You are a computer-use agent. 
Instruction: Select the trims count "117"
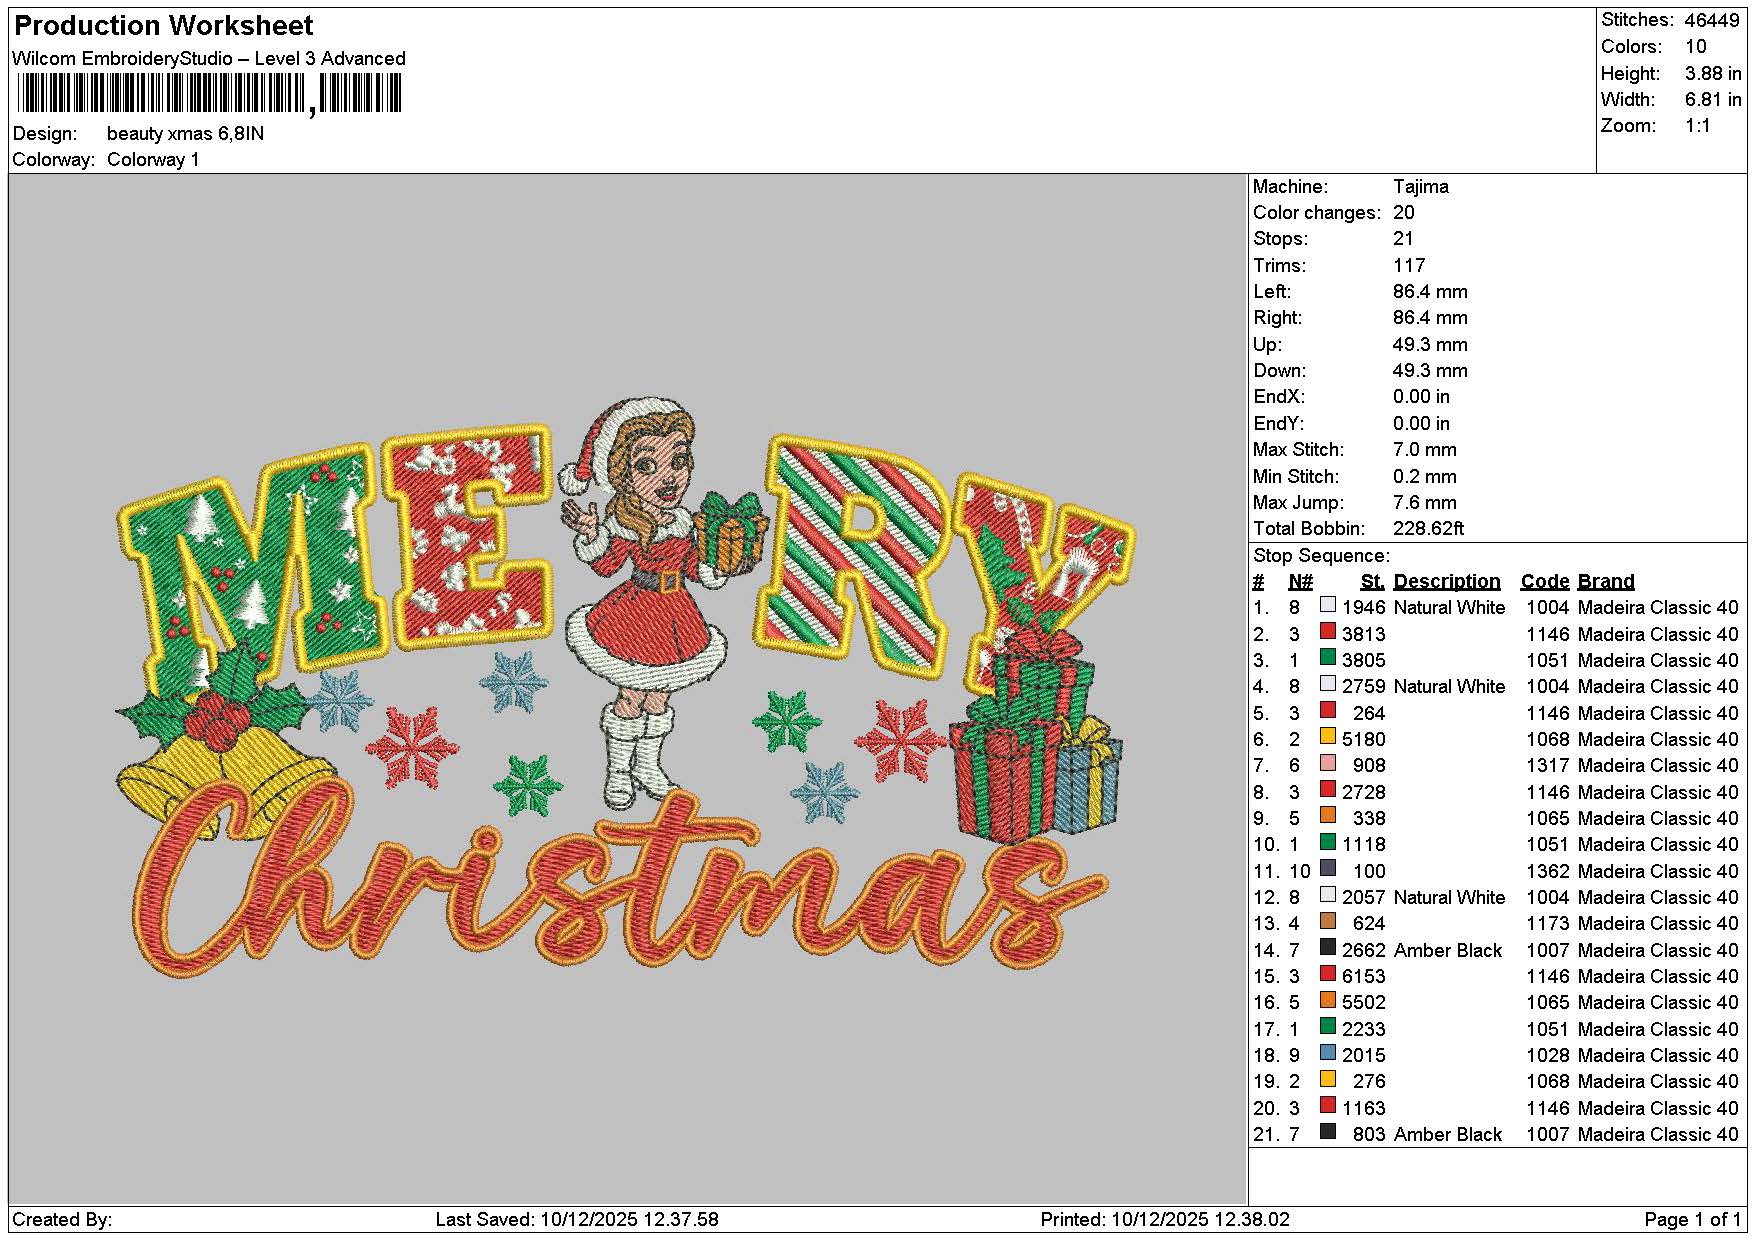click(1408, 266)
